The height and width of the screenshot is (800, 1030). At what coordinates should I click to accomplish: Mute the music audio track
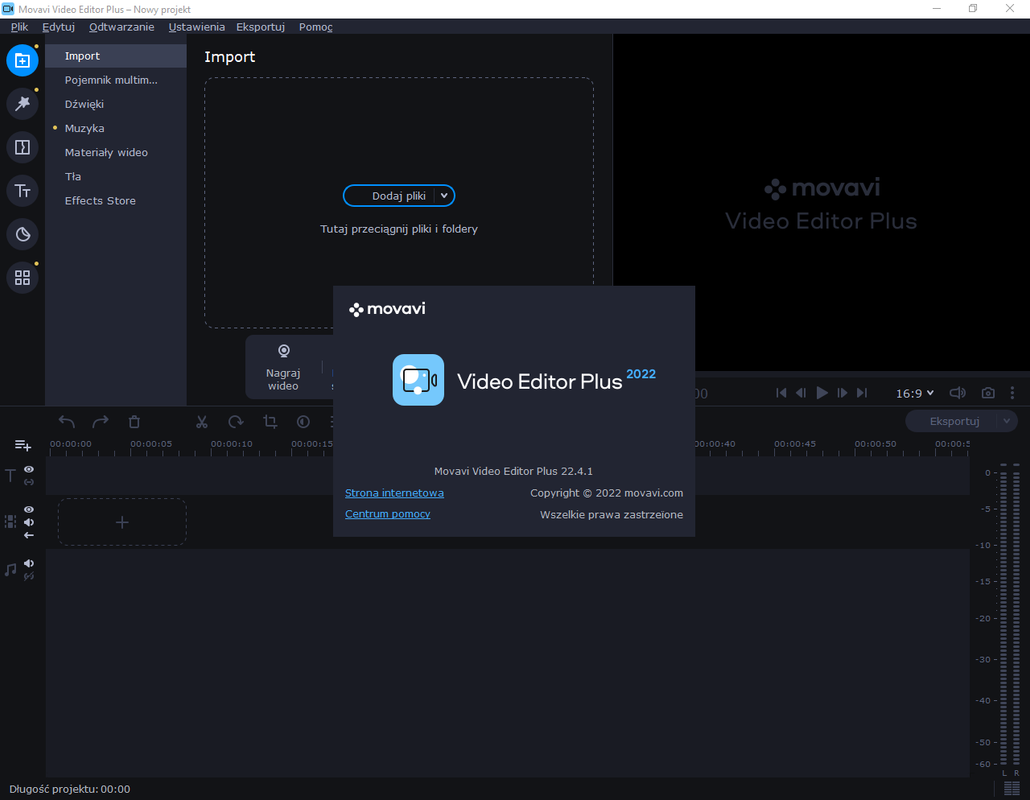[29, 564]
